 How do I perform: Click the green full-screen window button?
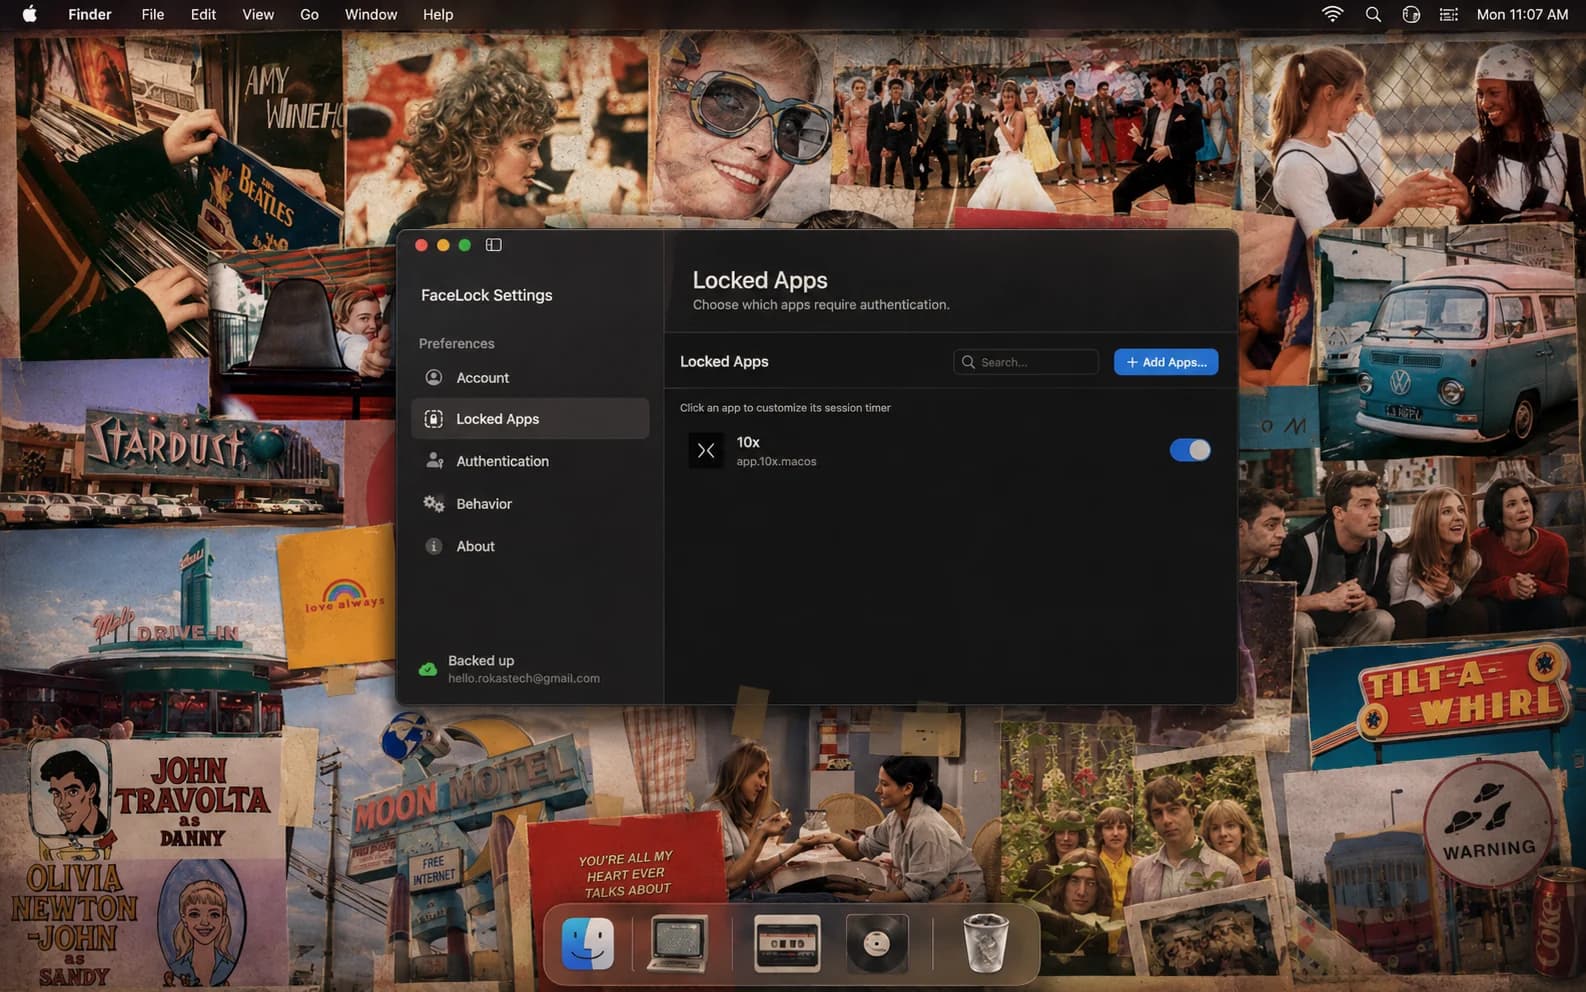(465, 245)
